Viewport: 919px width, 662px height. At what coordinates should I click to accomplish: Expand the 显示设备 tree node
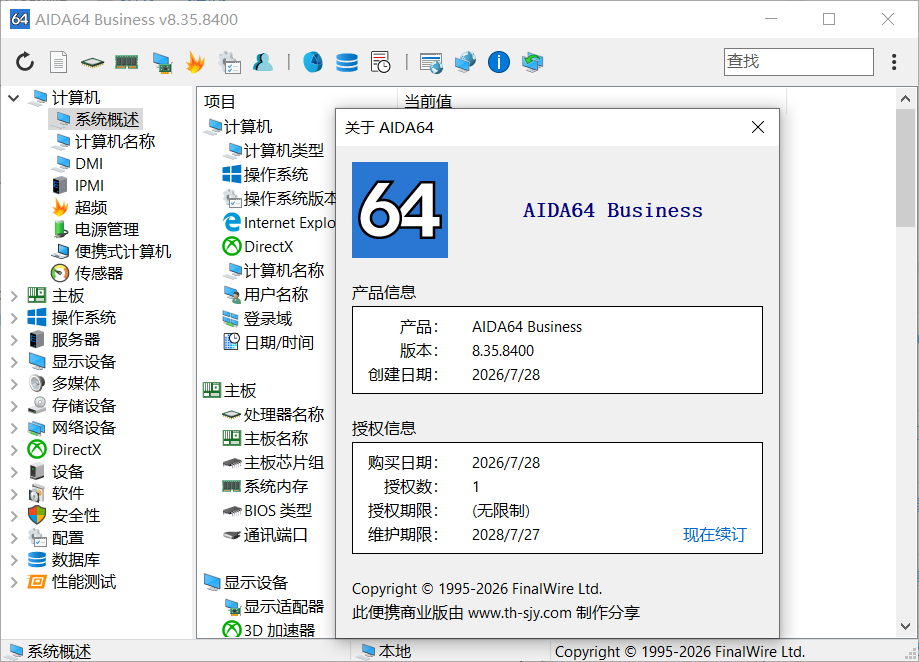[x=13, y=362]
